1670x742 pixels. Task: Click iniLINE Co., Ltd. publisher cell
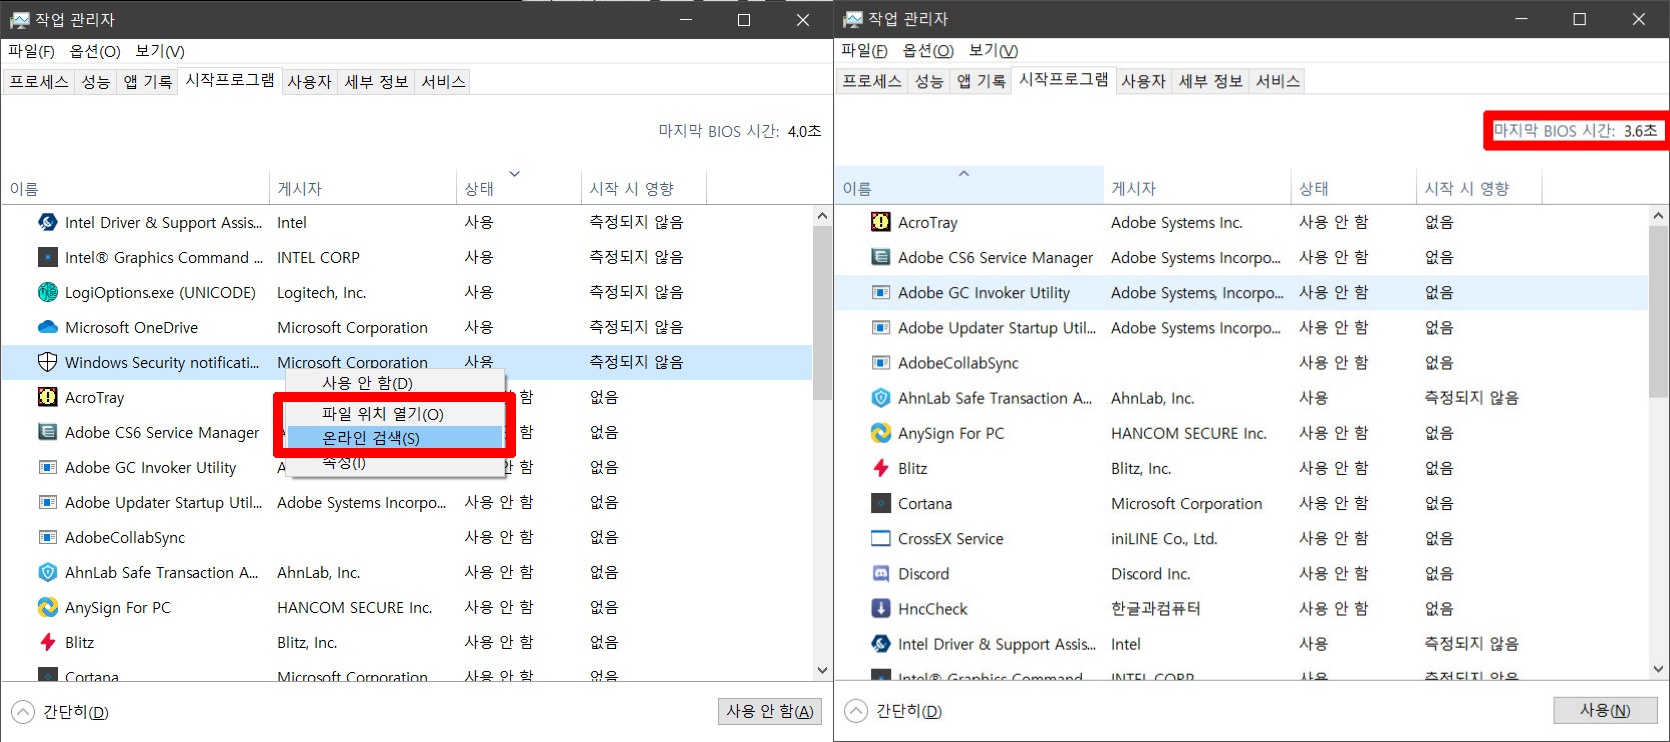point(1164,538)
